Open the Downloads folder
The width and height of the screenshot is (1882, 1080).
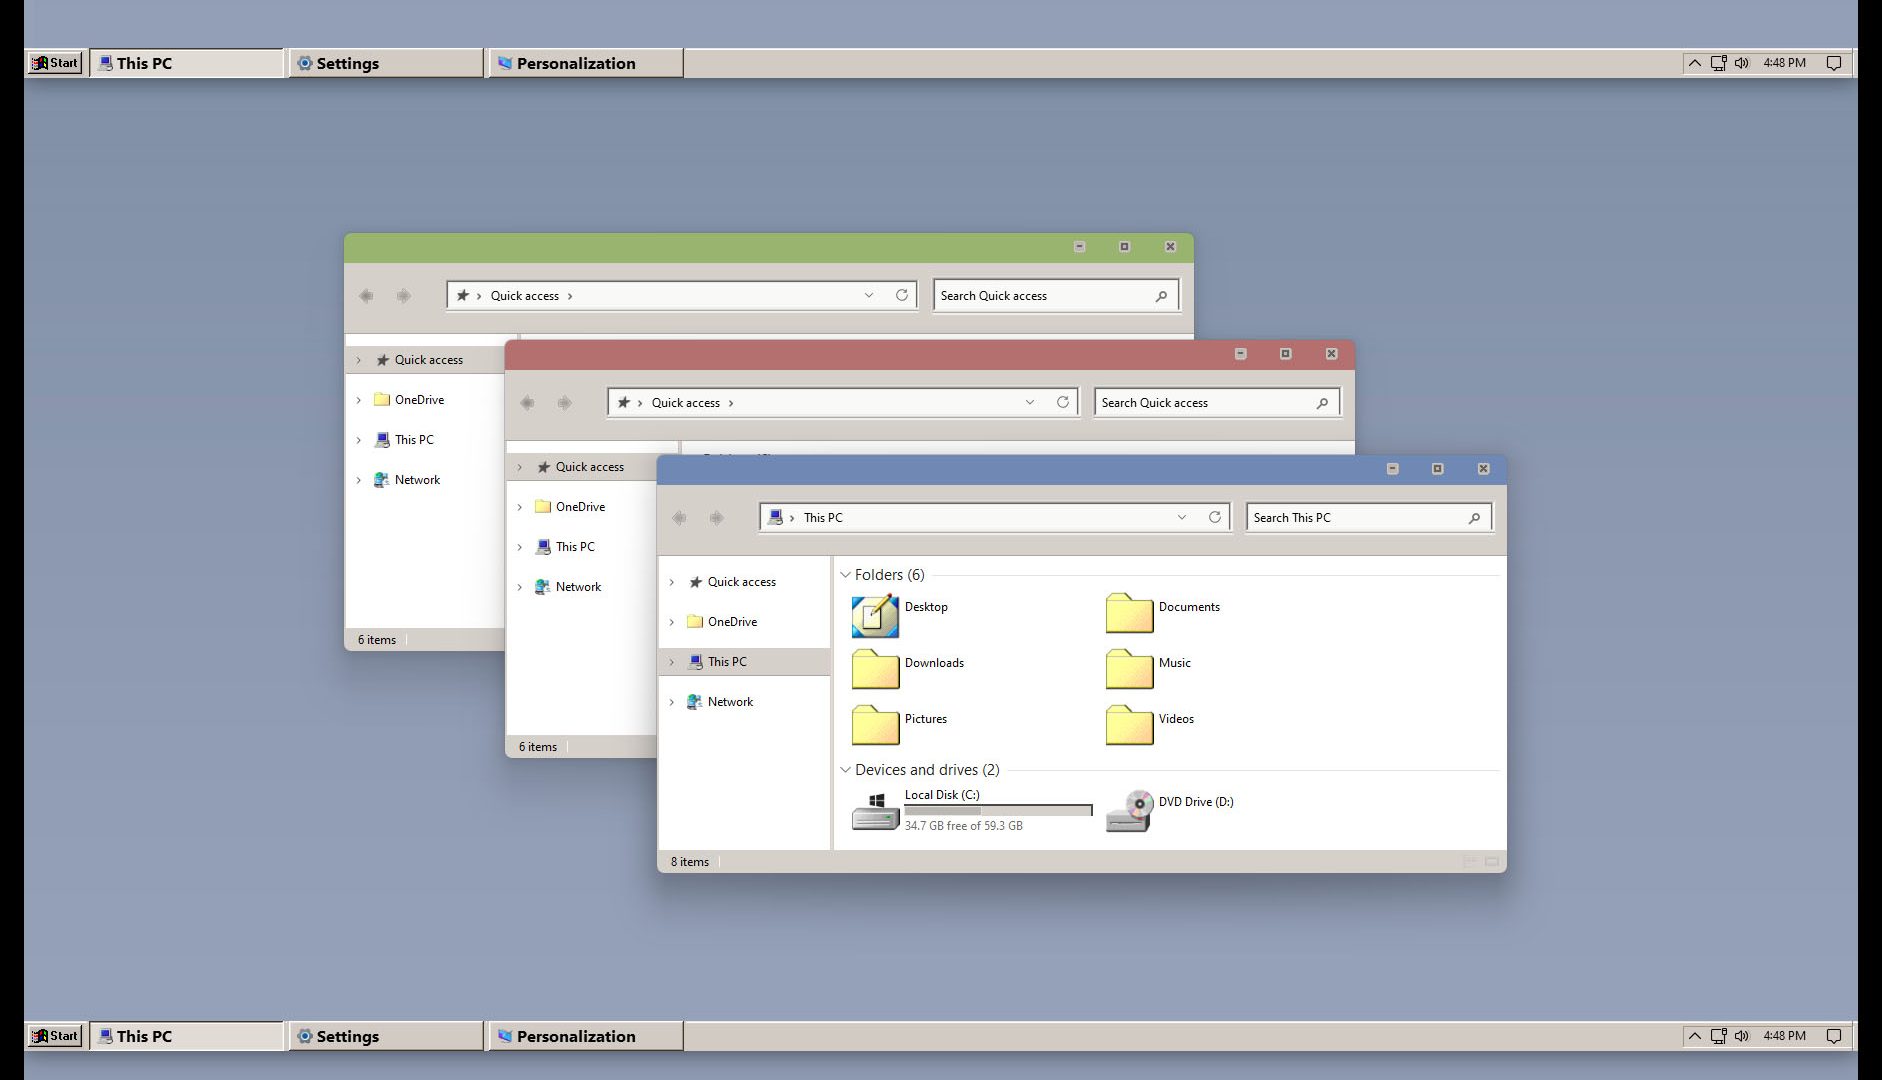[875, 670]
